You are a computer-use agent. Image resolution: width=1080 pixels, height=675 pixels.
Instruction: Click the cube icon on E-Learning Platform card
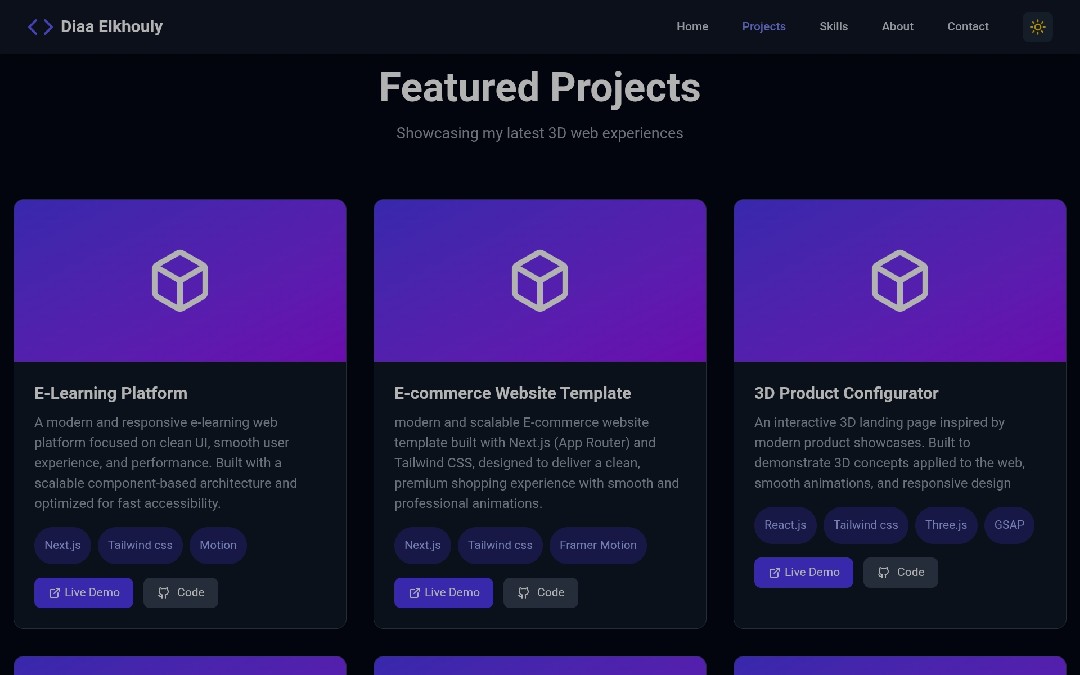(x=180, y=280)
